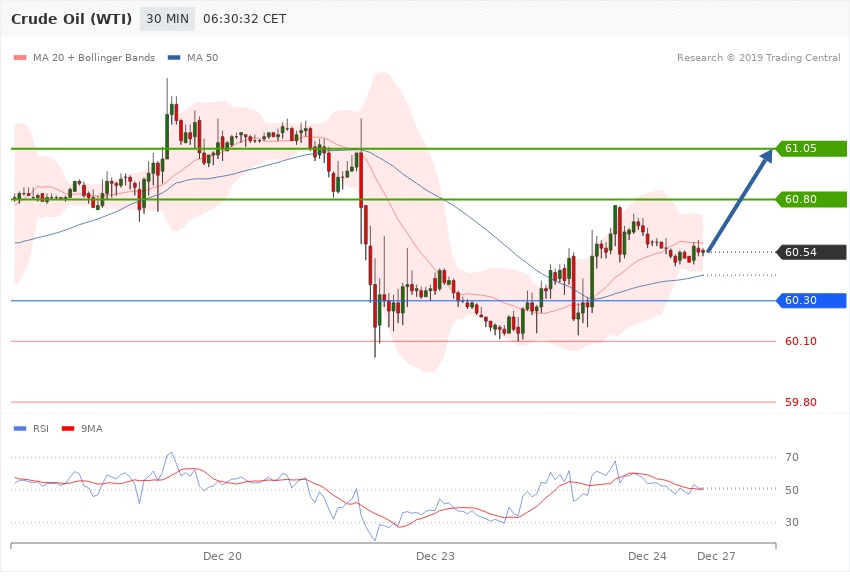850x576 pixels.
Task: Select the Dec 24 date marker
Action: 647,555
